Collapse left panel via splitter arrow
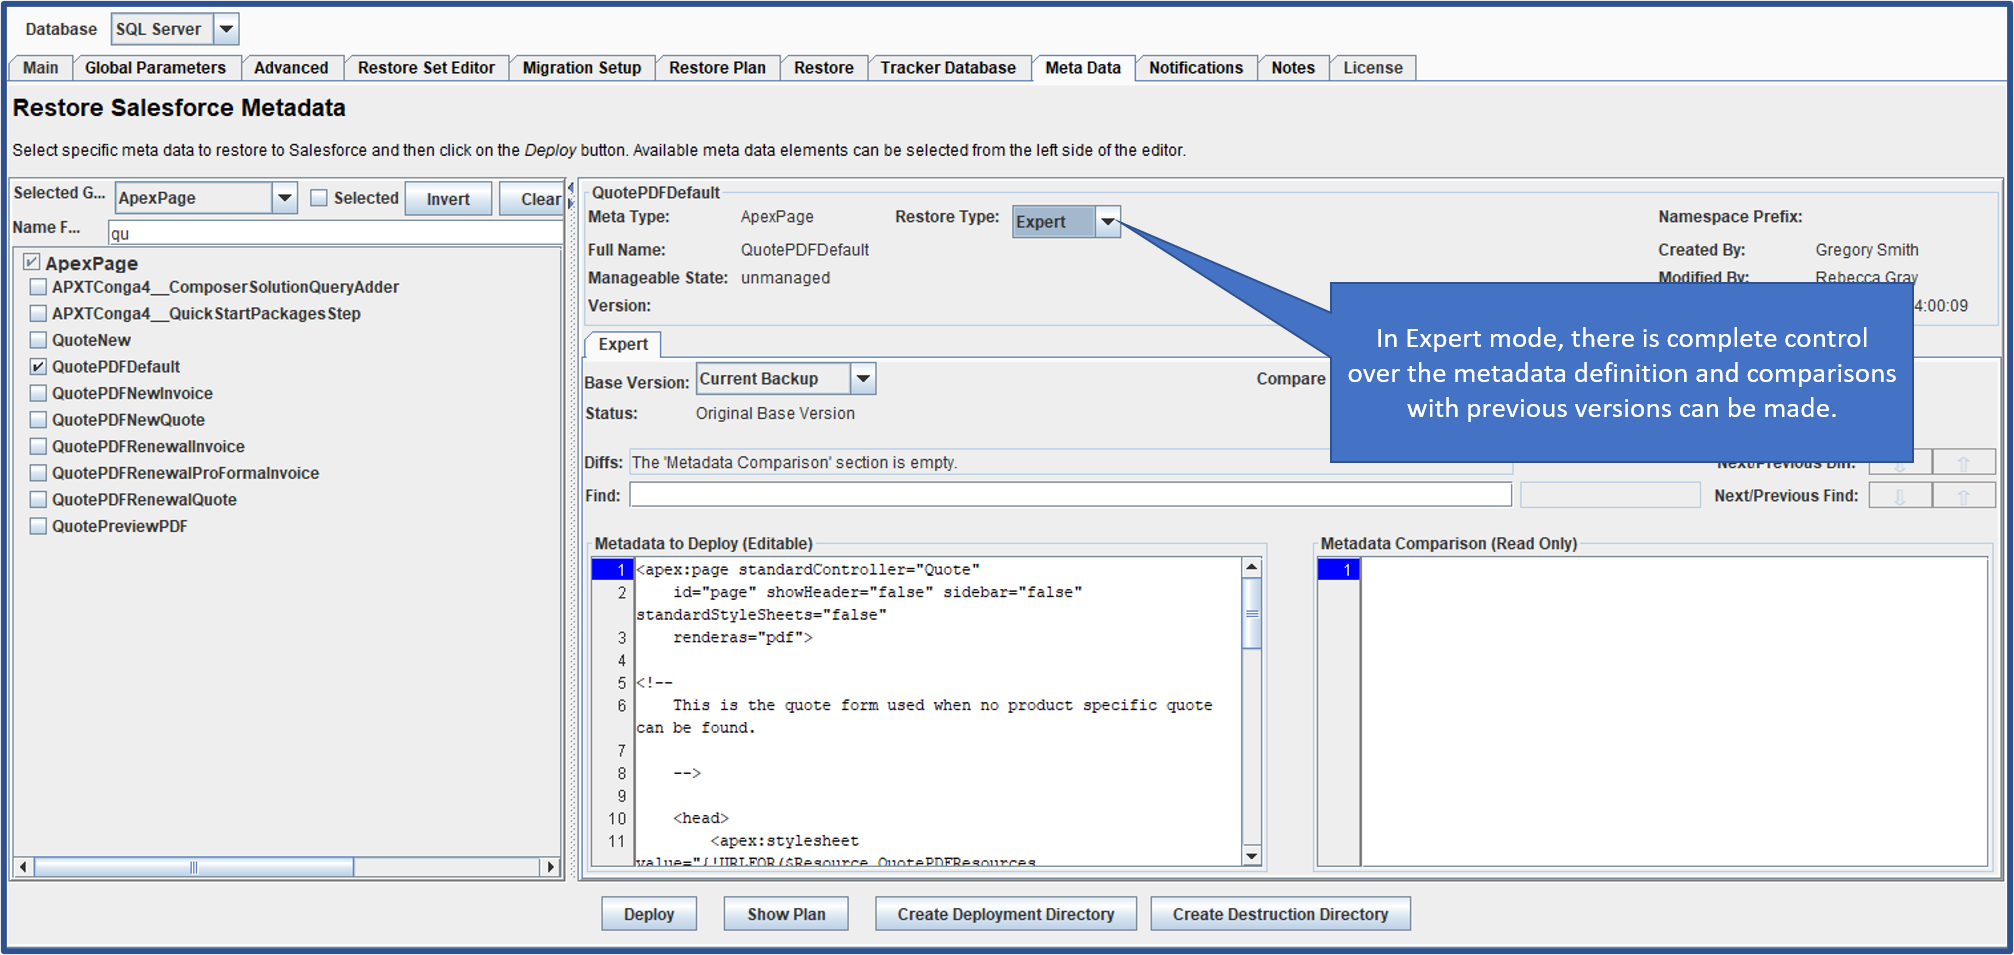2014x955 pixels. 570,187
